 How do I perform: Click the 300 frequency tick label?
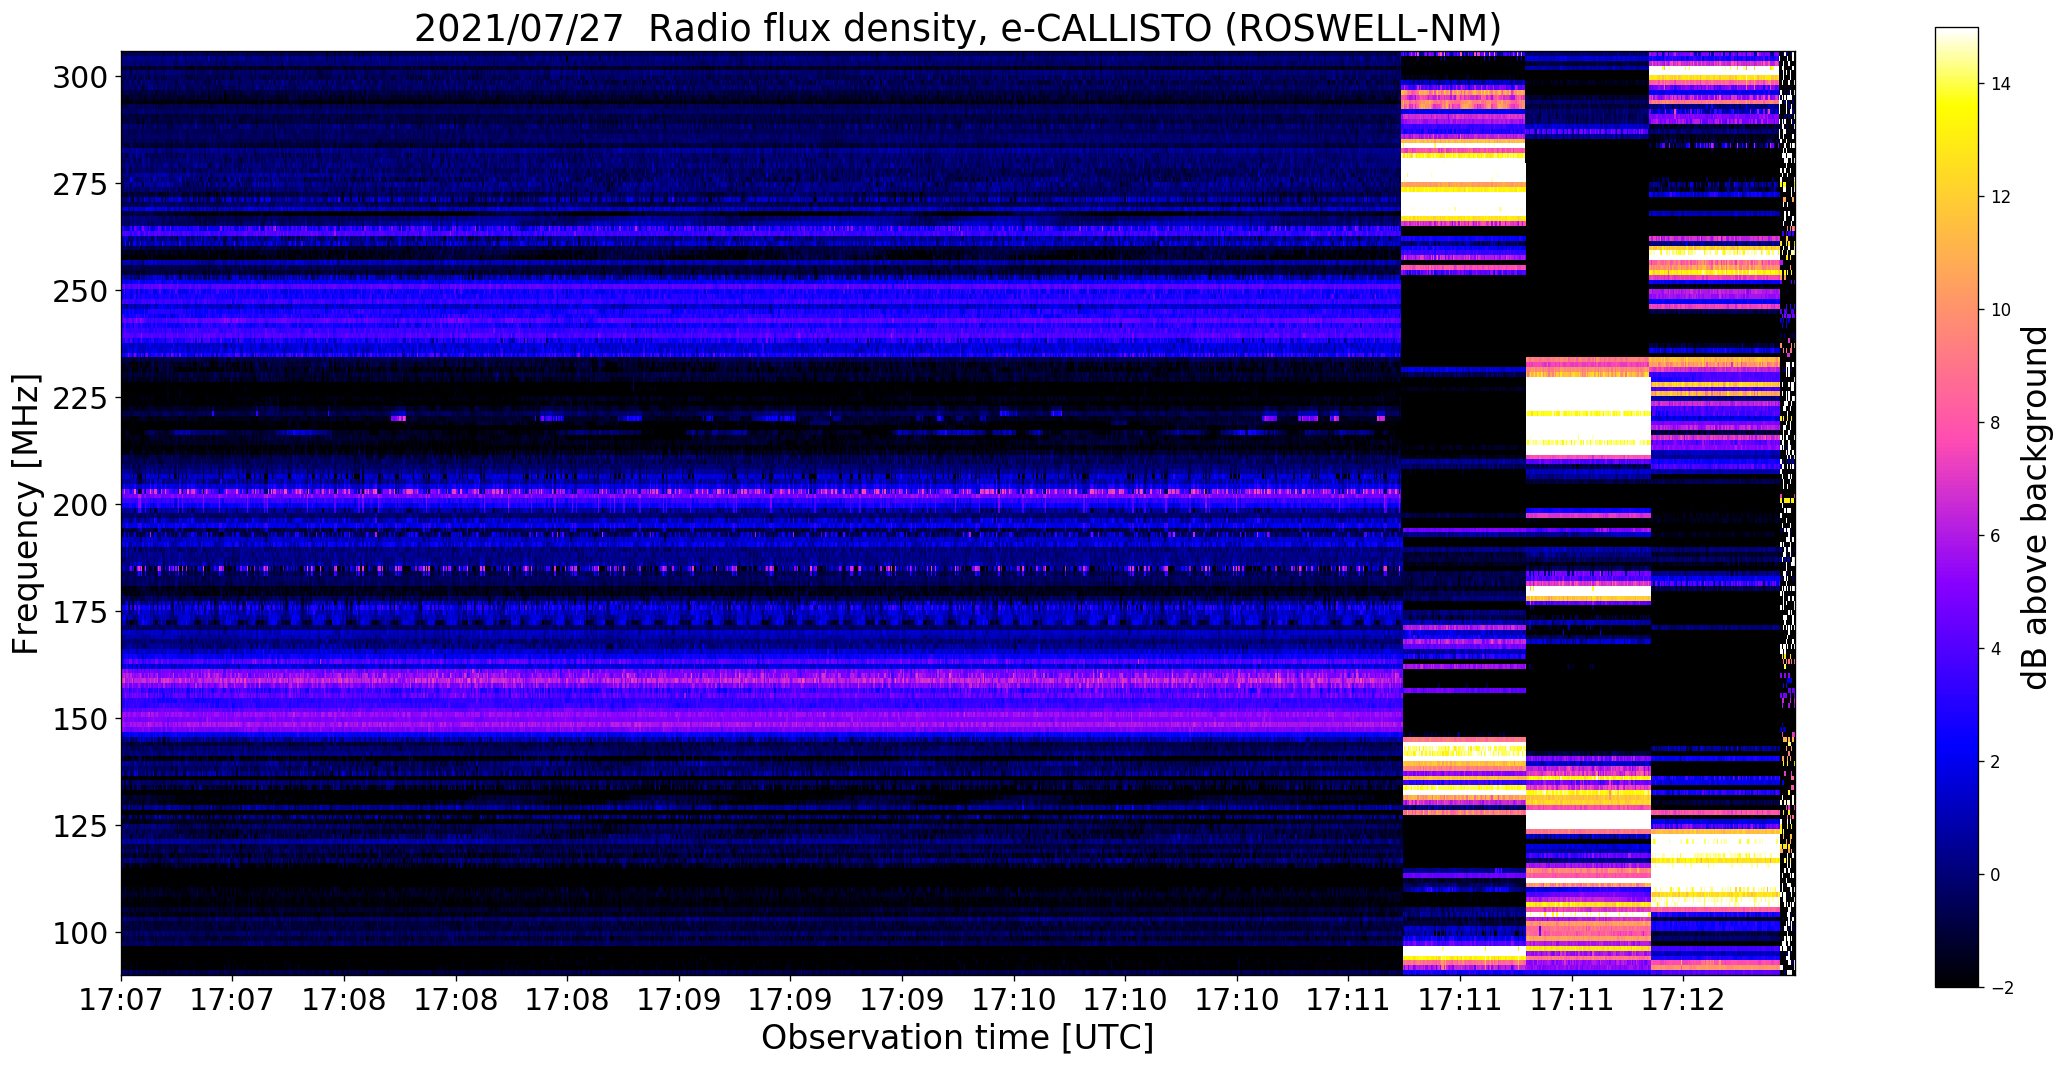pyautogui.click(x=81, y=77)
